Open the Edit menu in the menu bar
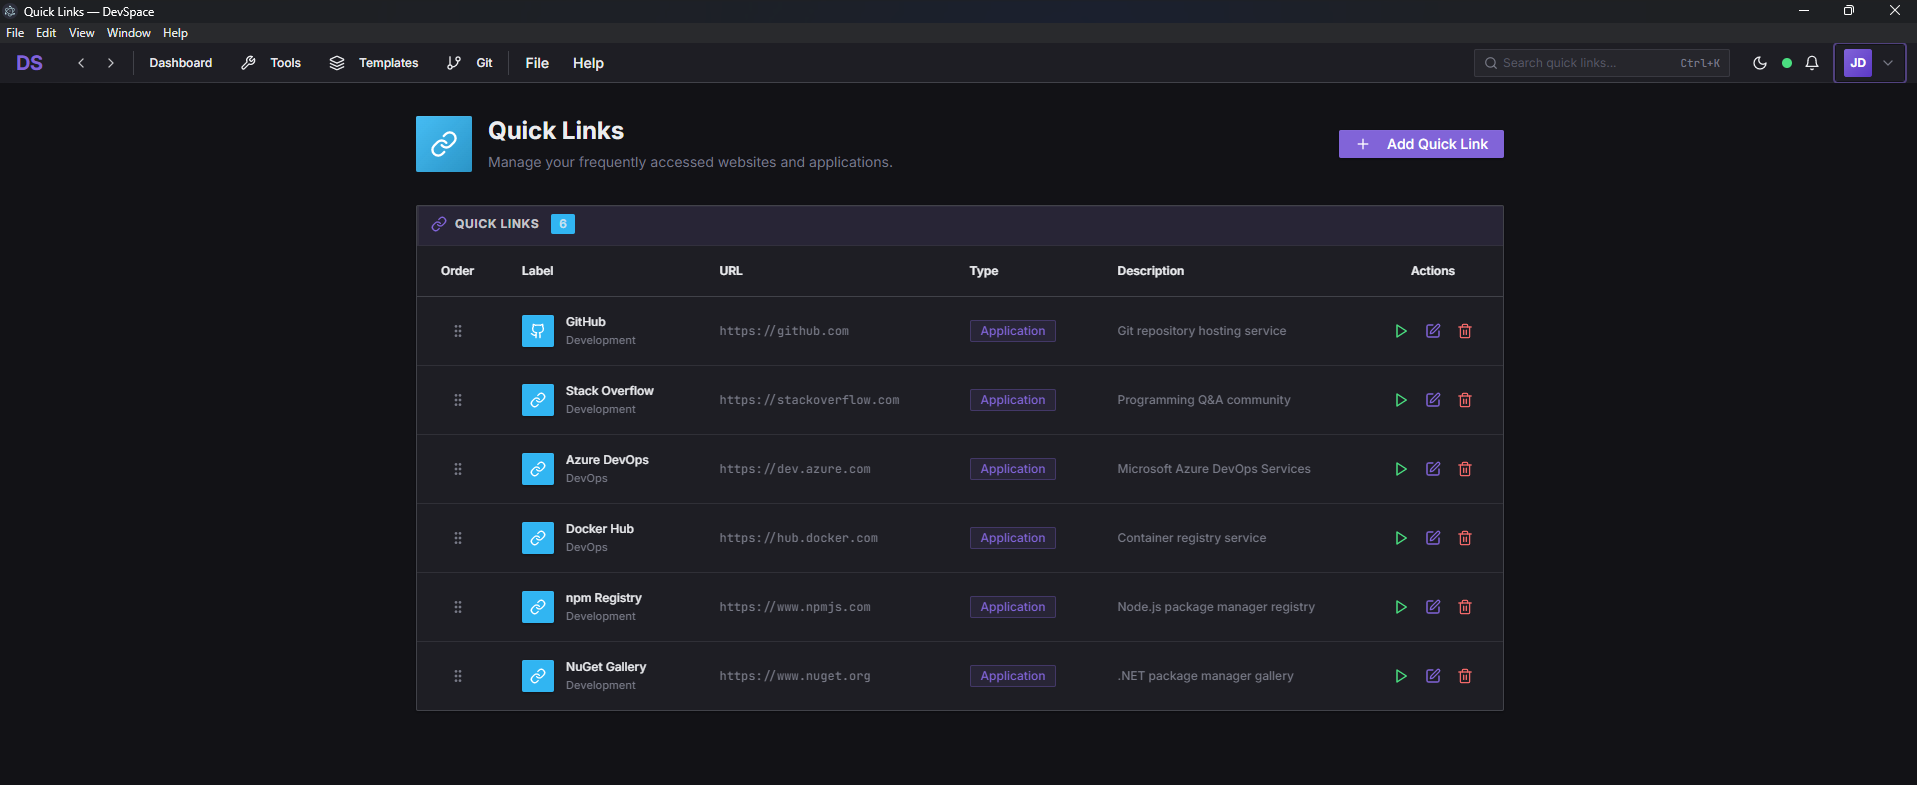Image resolution: width=1917 pixels, height=785 pixels. [x=46, y=33]
